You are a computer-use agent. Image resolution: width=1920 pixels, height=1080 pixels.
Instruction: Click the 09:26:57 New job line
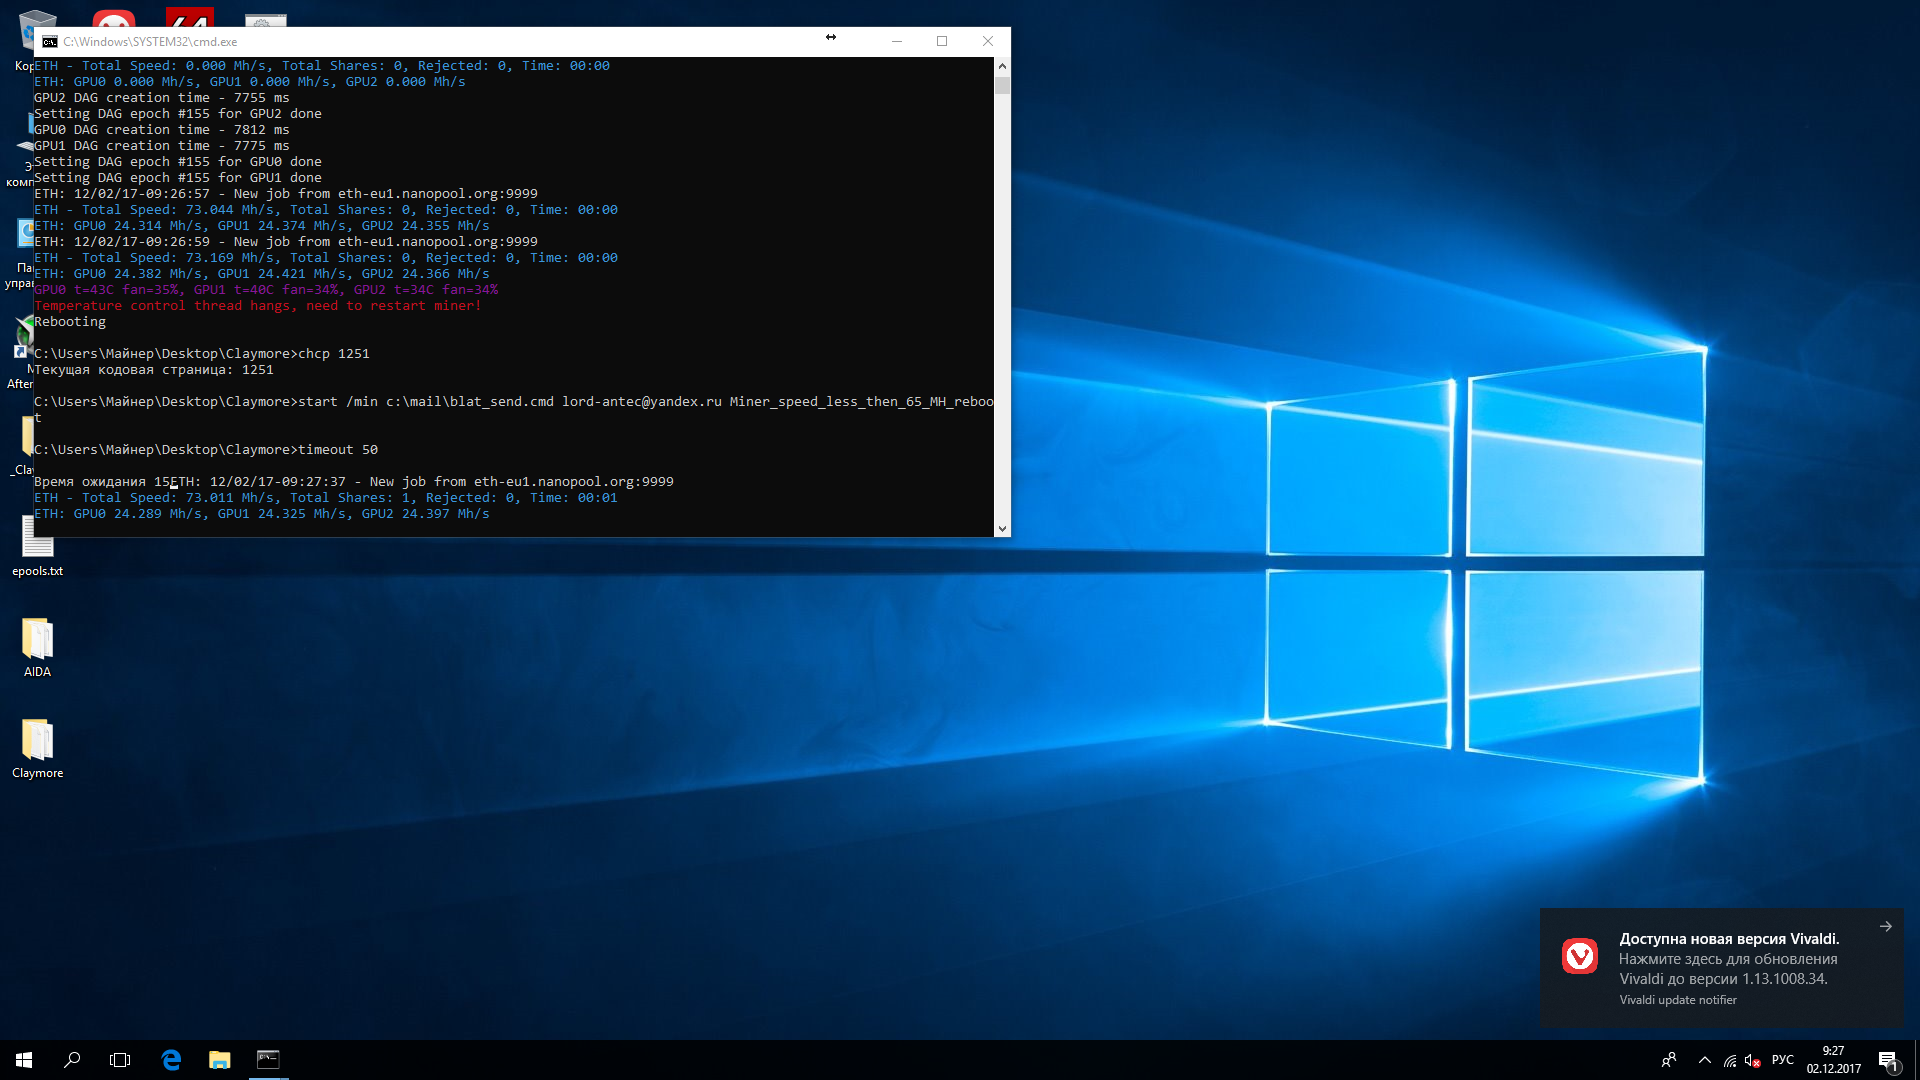pyautogui.click(x=286, y=194)
